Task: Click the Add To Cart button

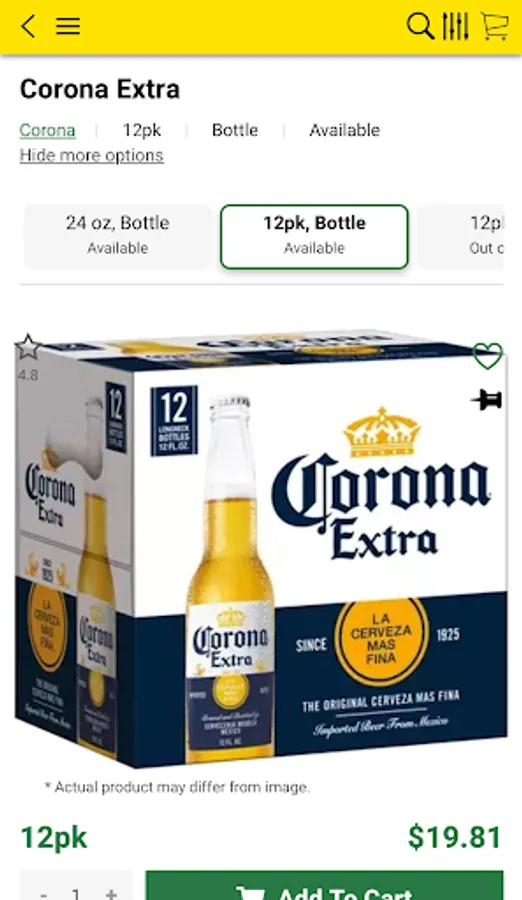Action: tap(324, 887)
